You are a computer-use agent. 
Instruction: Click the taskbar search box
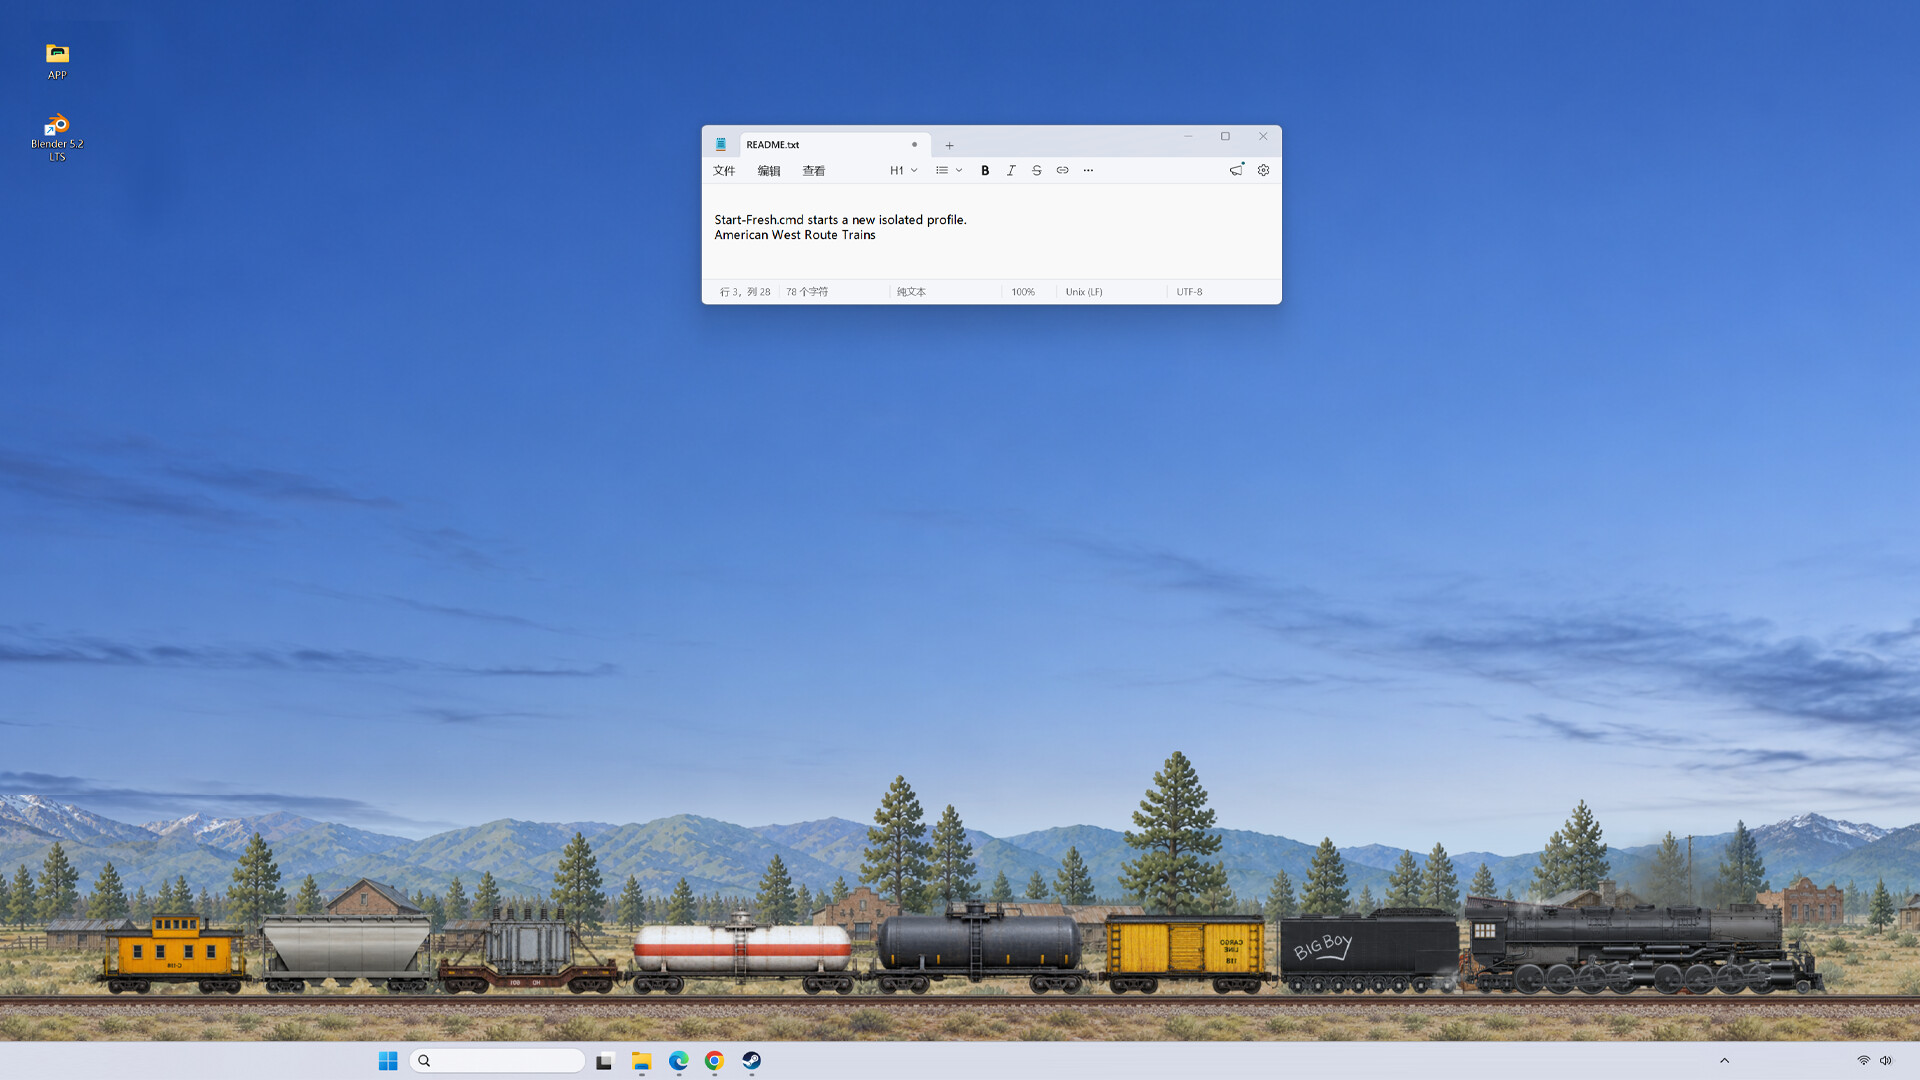pyautogui.click(x=497, y=1061)
